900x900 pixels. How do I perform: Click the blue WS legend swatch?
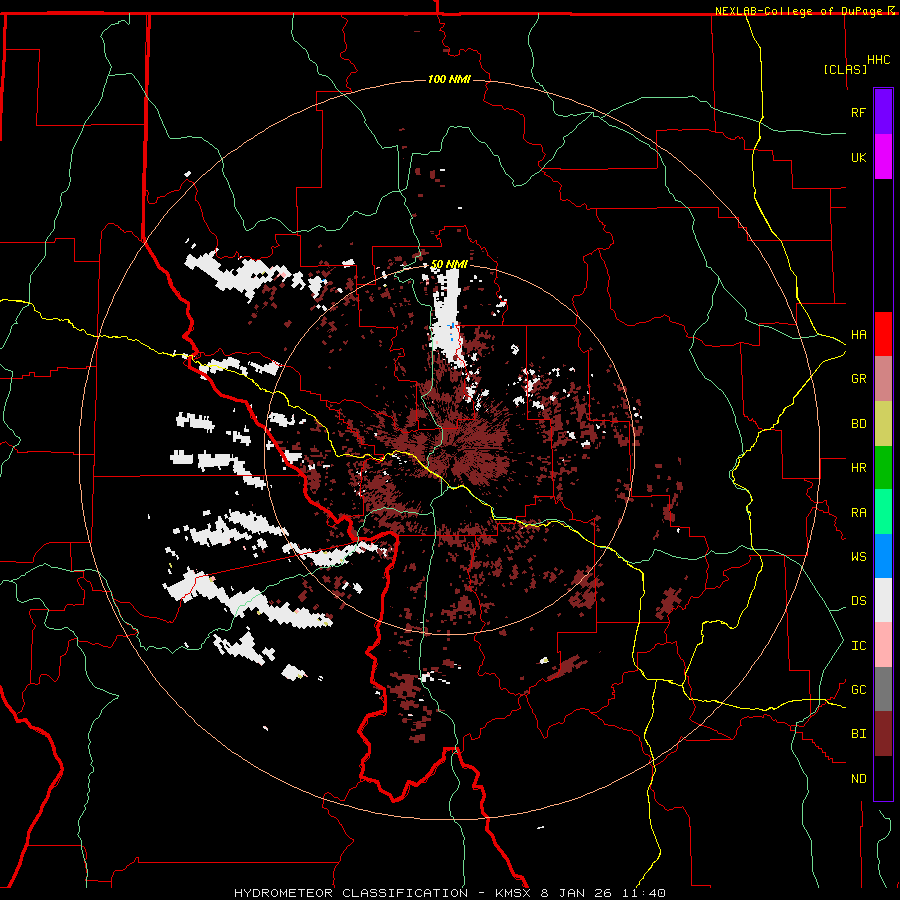[883, 556]
